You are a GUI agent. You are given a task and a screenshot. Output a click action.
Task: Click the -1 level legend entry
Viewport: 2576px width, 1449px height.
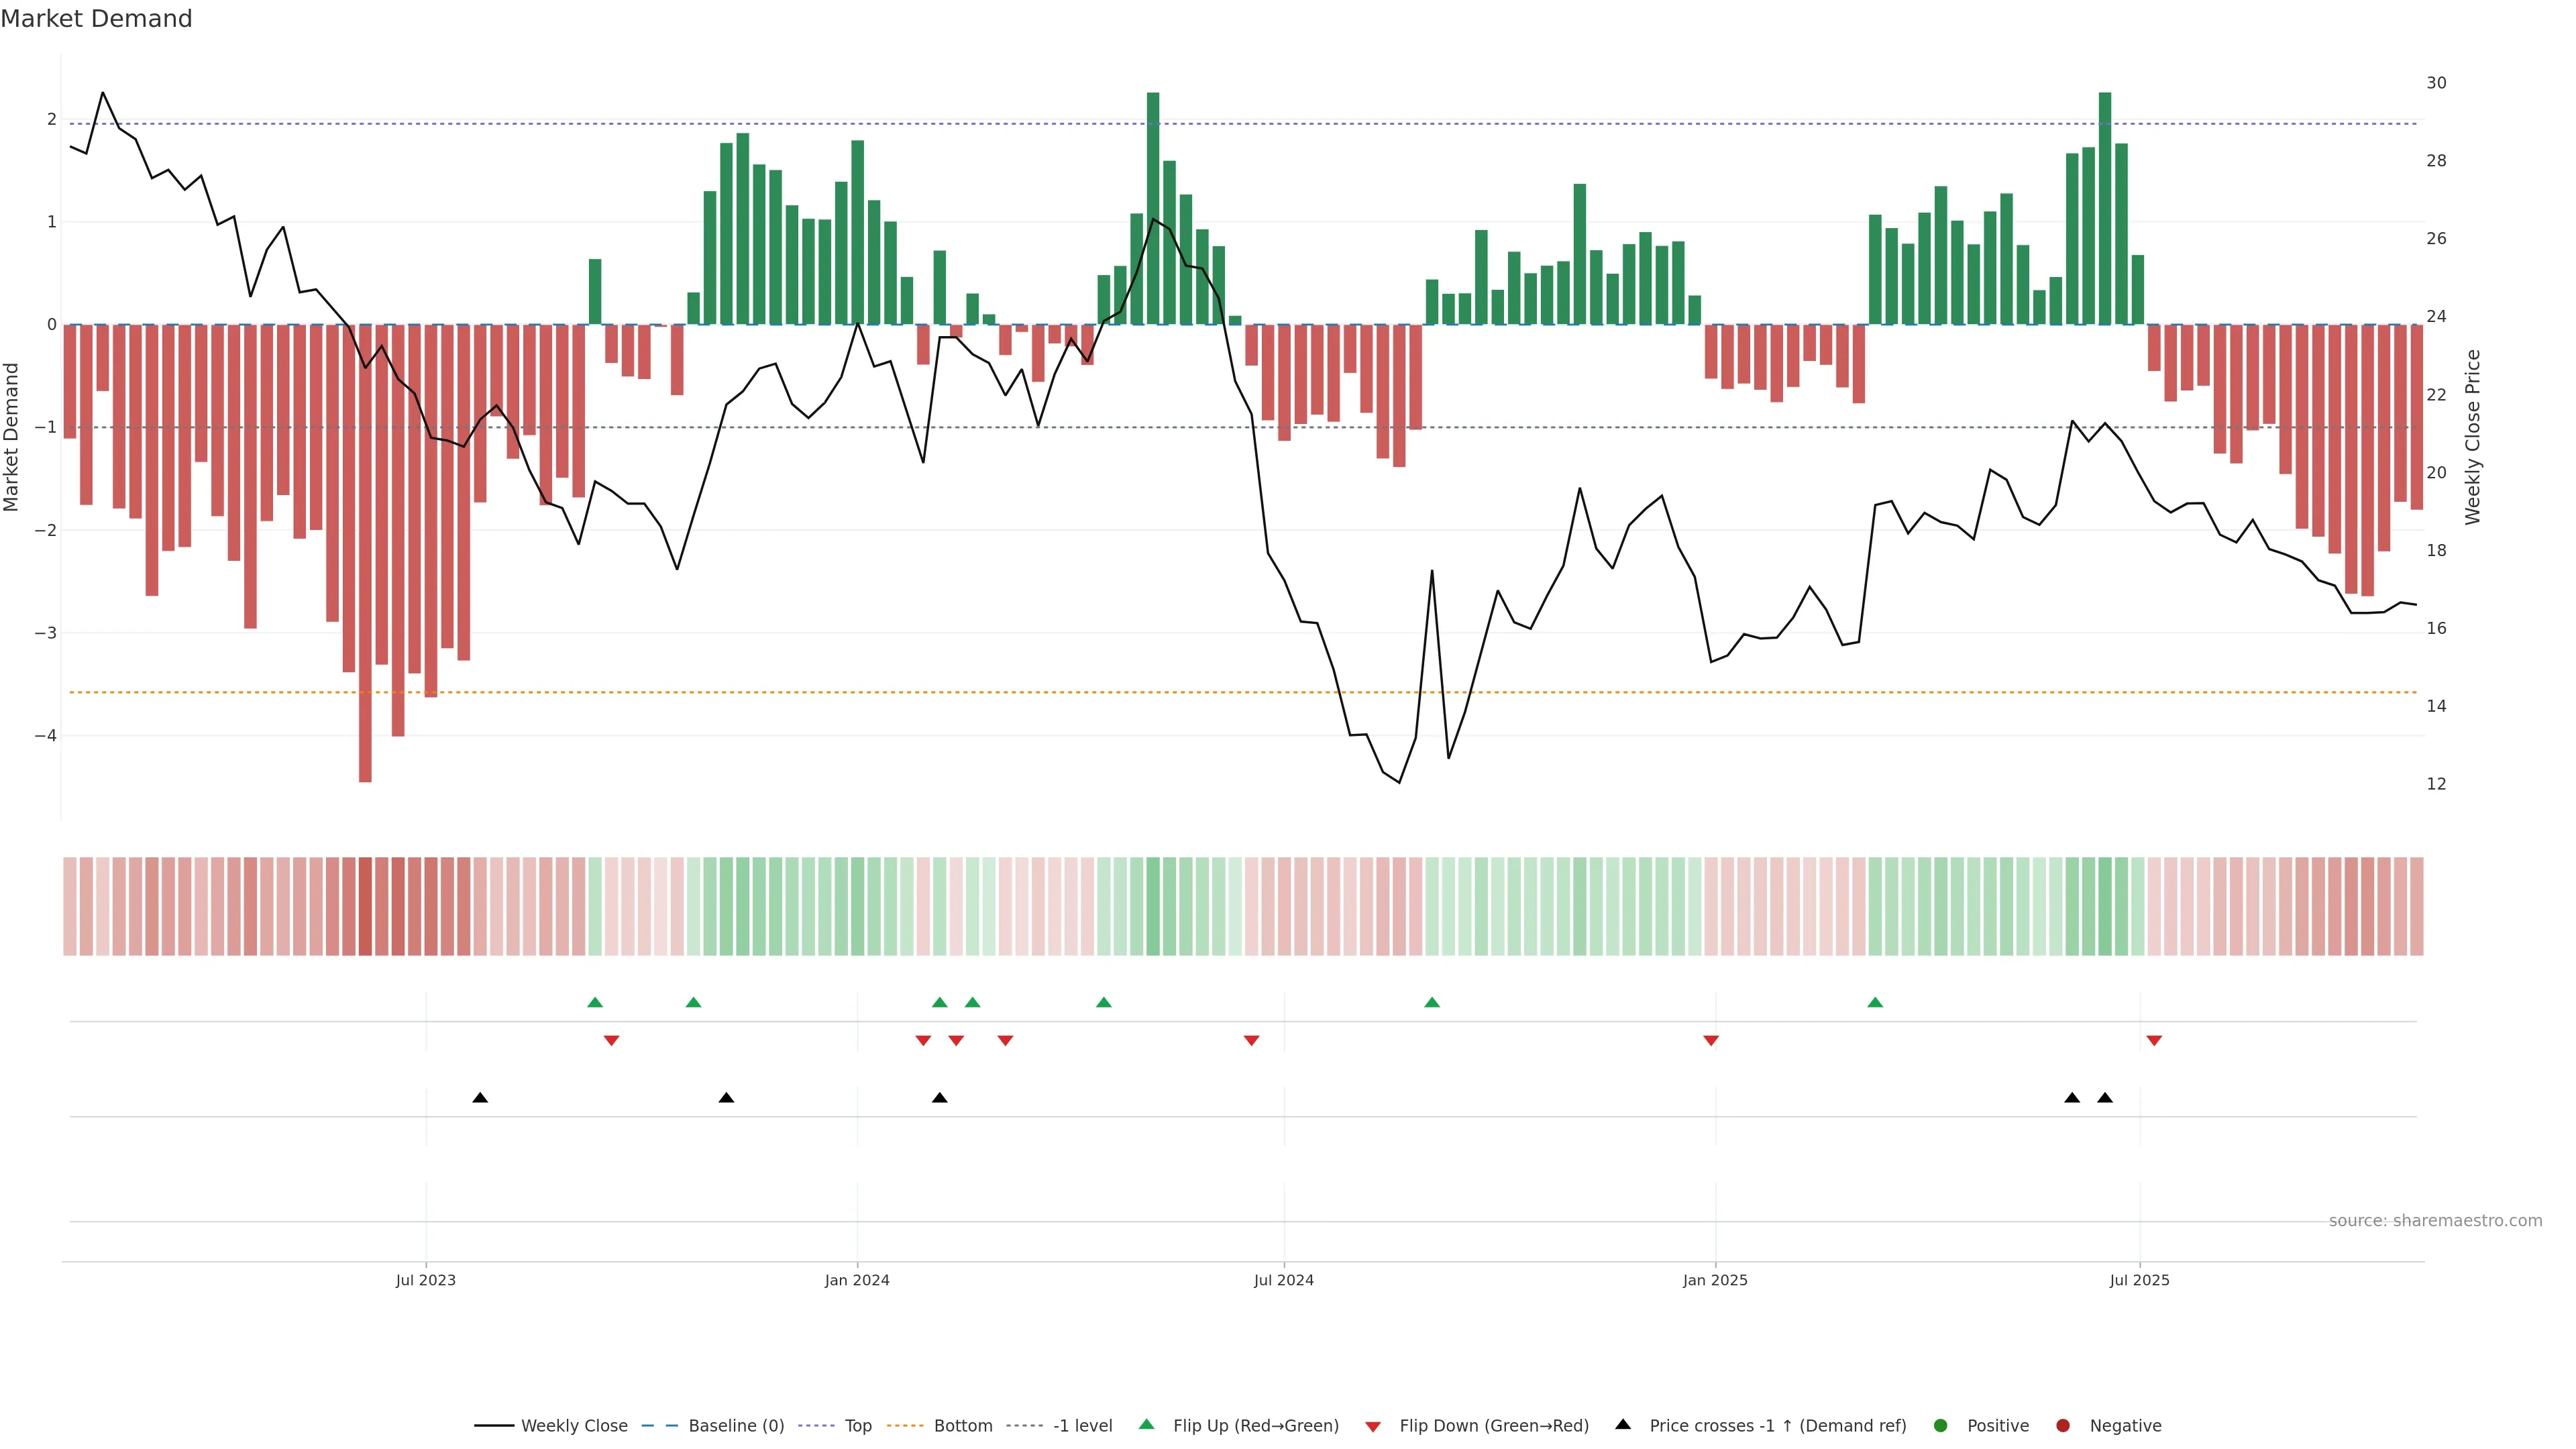[1082, 1425]
